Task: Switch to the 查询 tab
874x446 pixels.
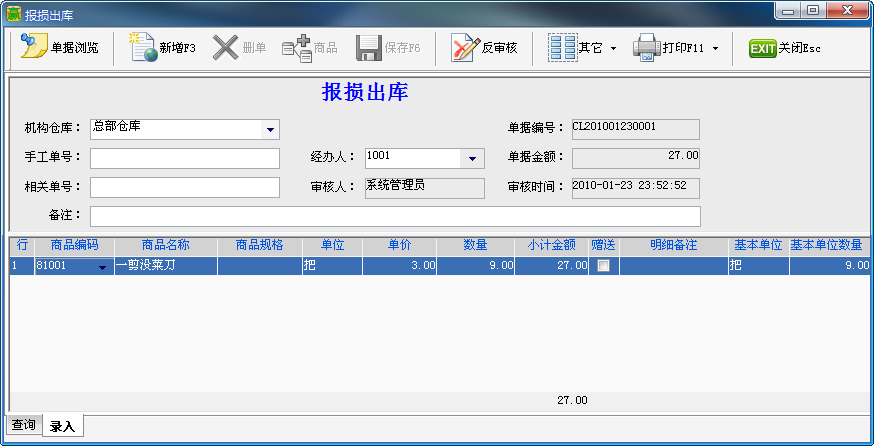Action: [24, 425]
